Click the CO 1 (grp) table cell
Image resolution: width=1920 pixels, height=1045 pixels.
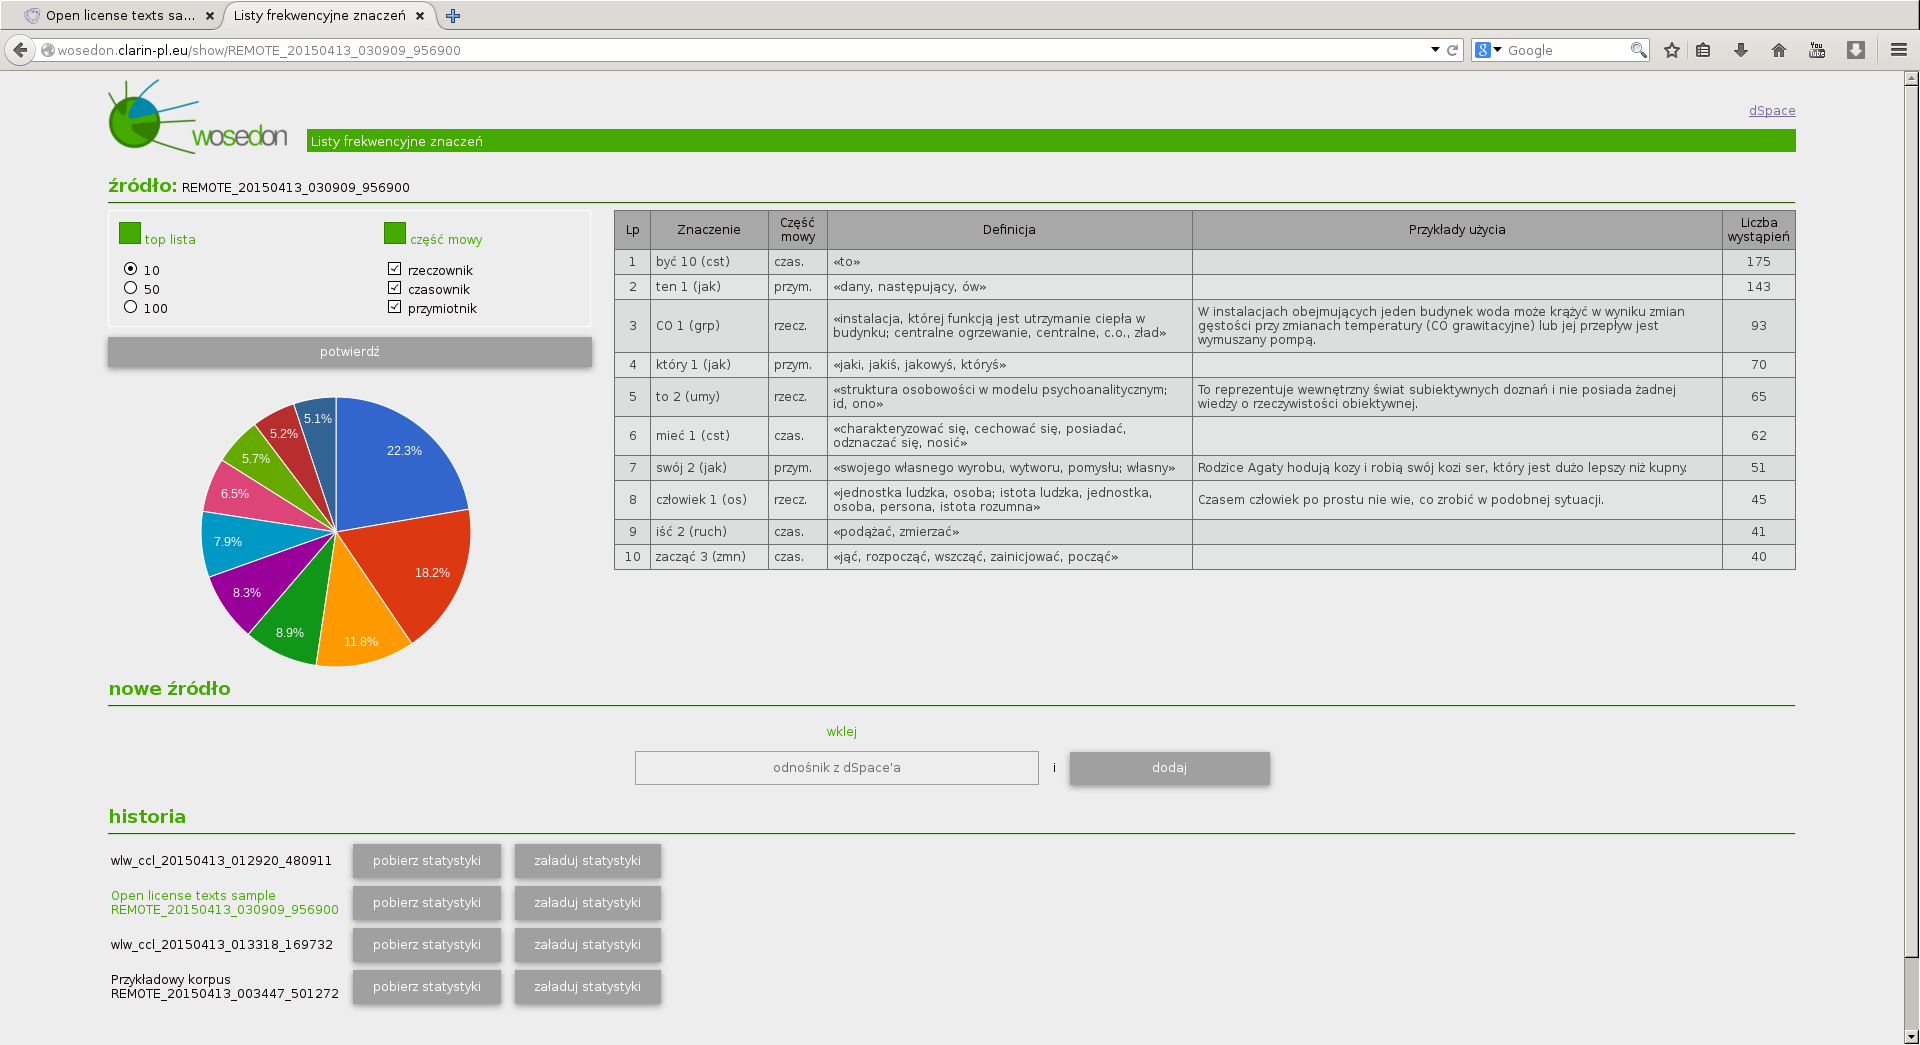709,326
